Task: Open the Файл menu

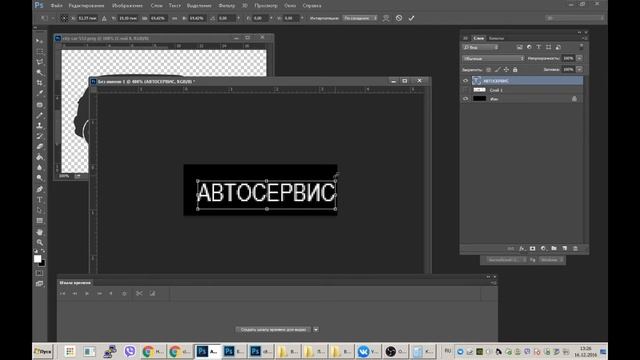Action: 56,6
